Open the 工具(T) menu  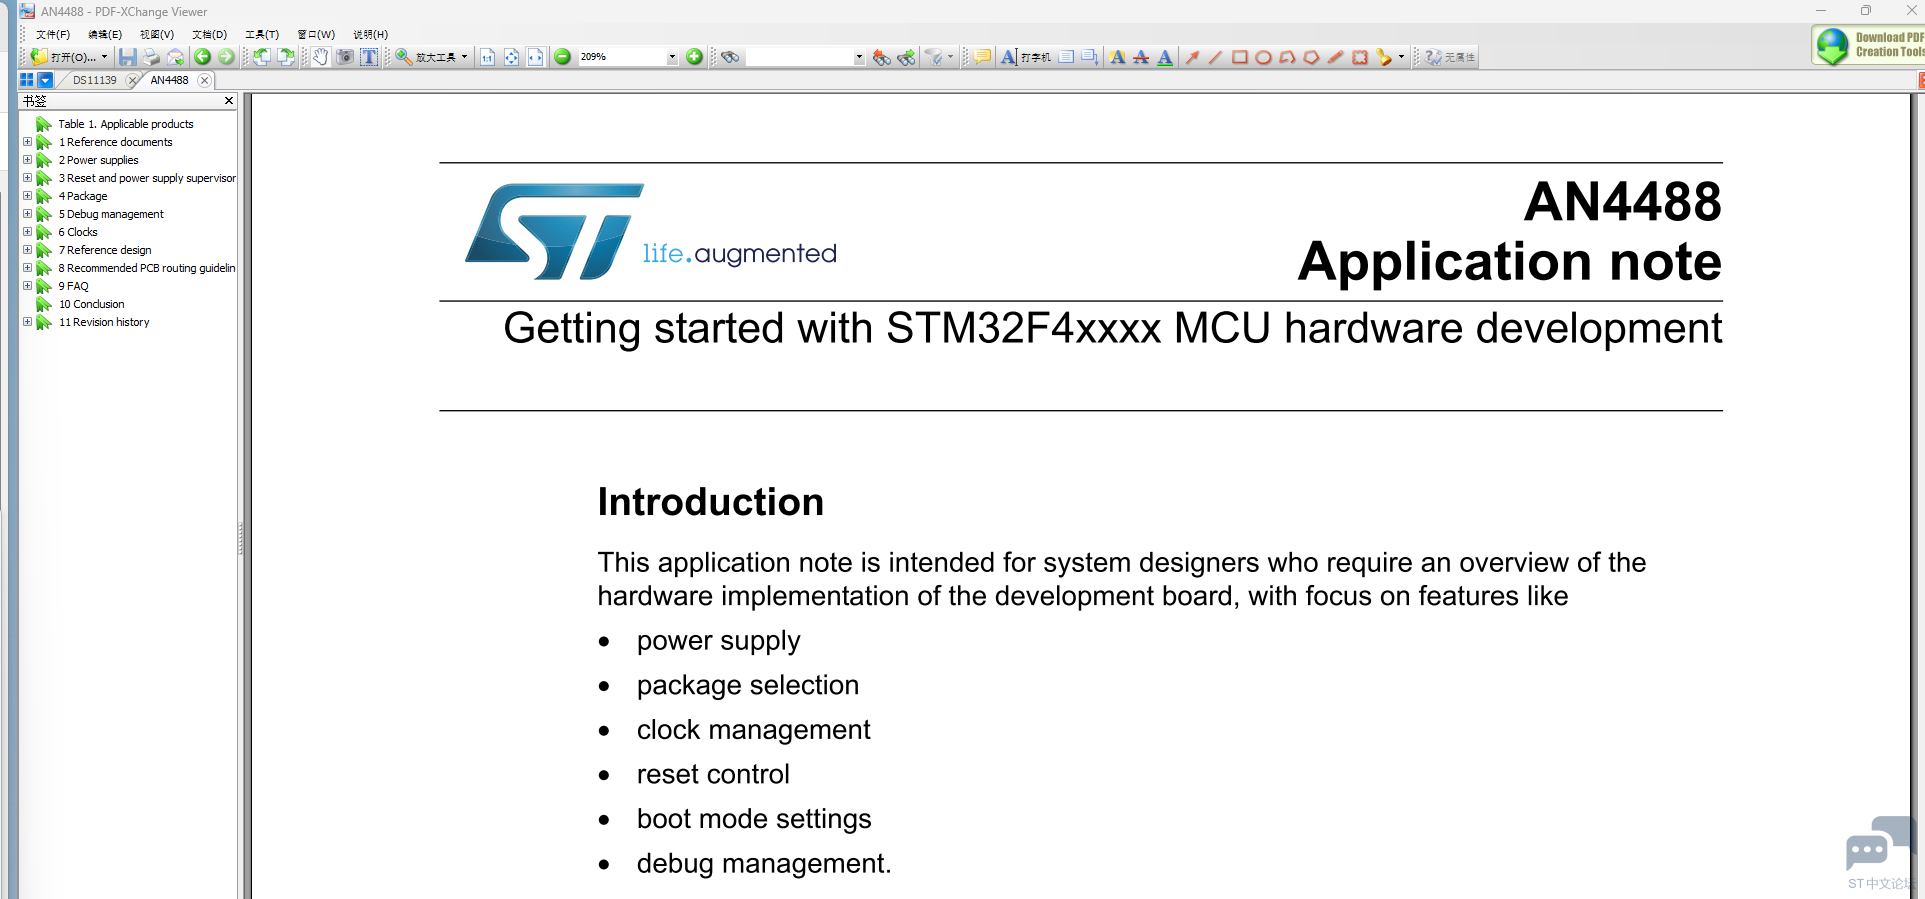point(262,34)
